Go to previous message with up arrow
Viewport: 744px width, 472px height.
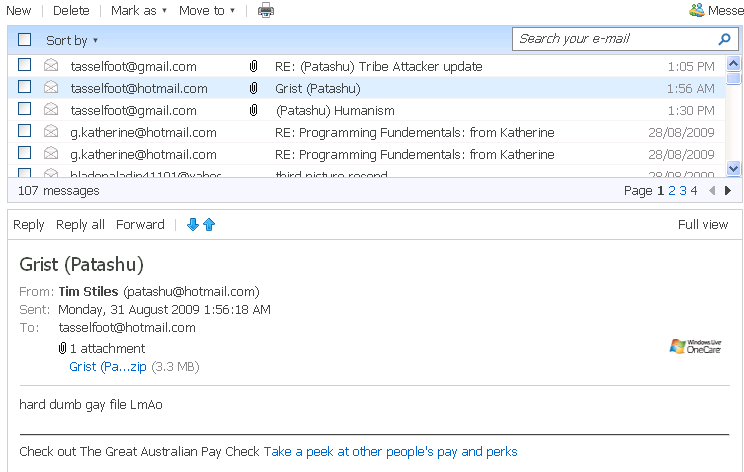[209, 225]
